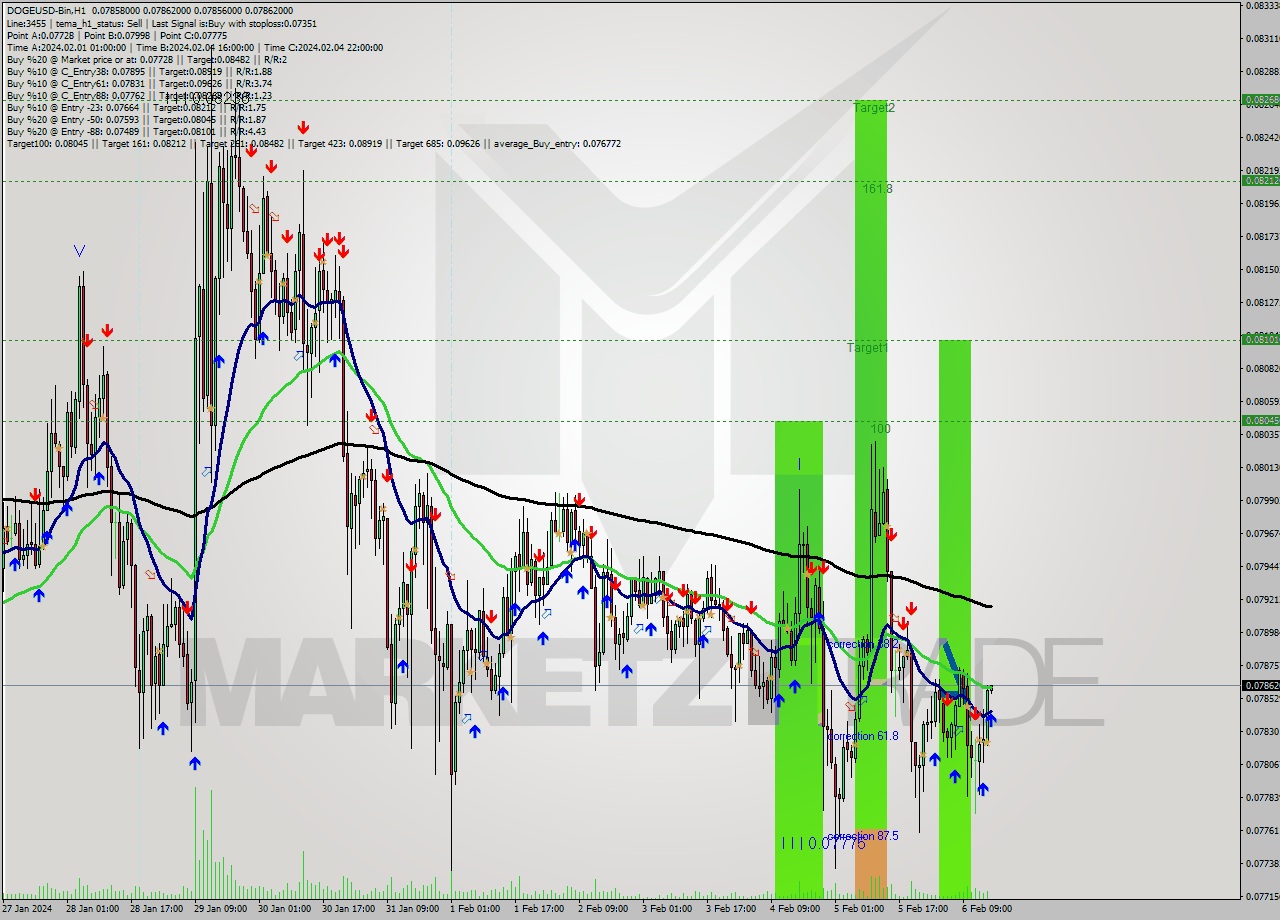Click the 2 Feb 09:00 time label

604,909
